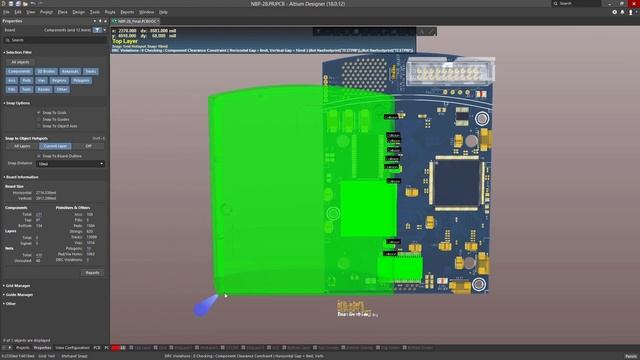Image resolution: width=640 pixels, height=360 pixels.
Task: Open the Properties panel options dropdown arrow
Action: pyautogui.click(x=95, y=21)
